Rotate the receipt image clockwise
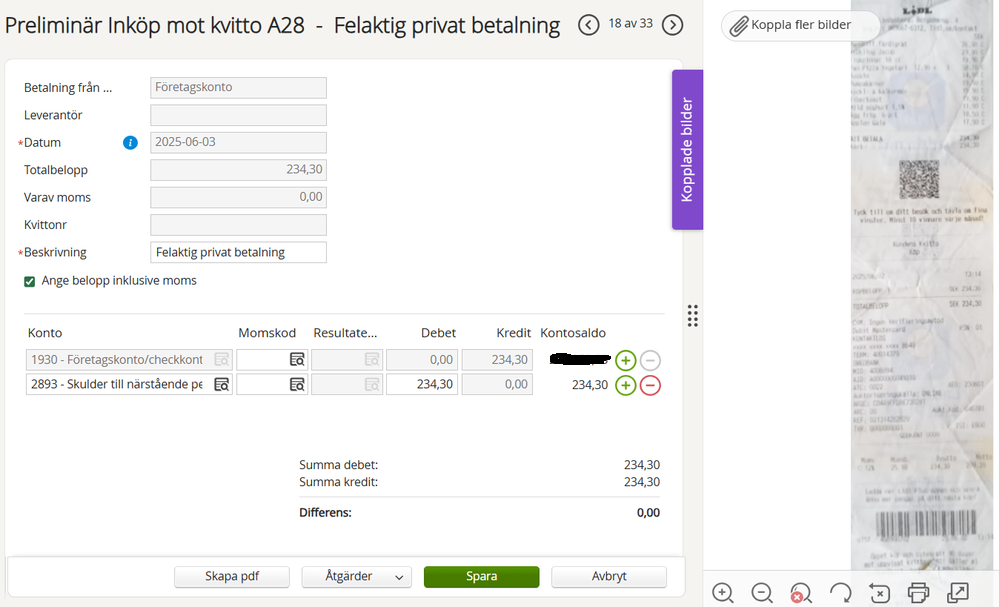This screenshot has height=607, width=999. (840, 593)
